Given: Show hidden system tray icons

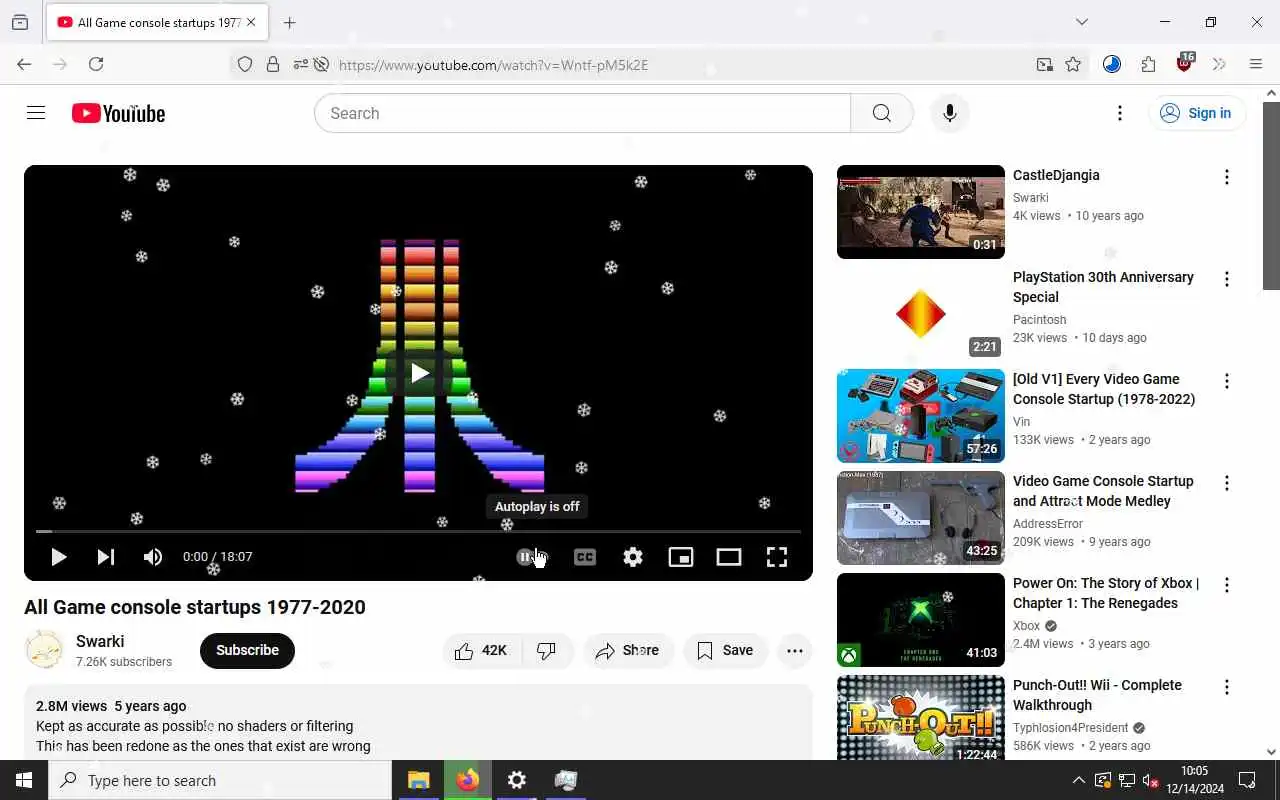Looking at the screenshot, I should [1078, 780].
